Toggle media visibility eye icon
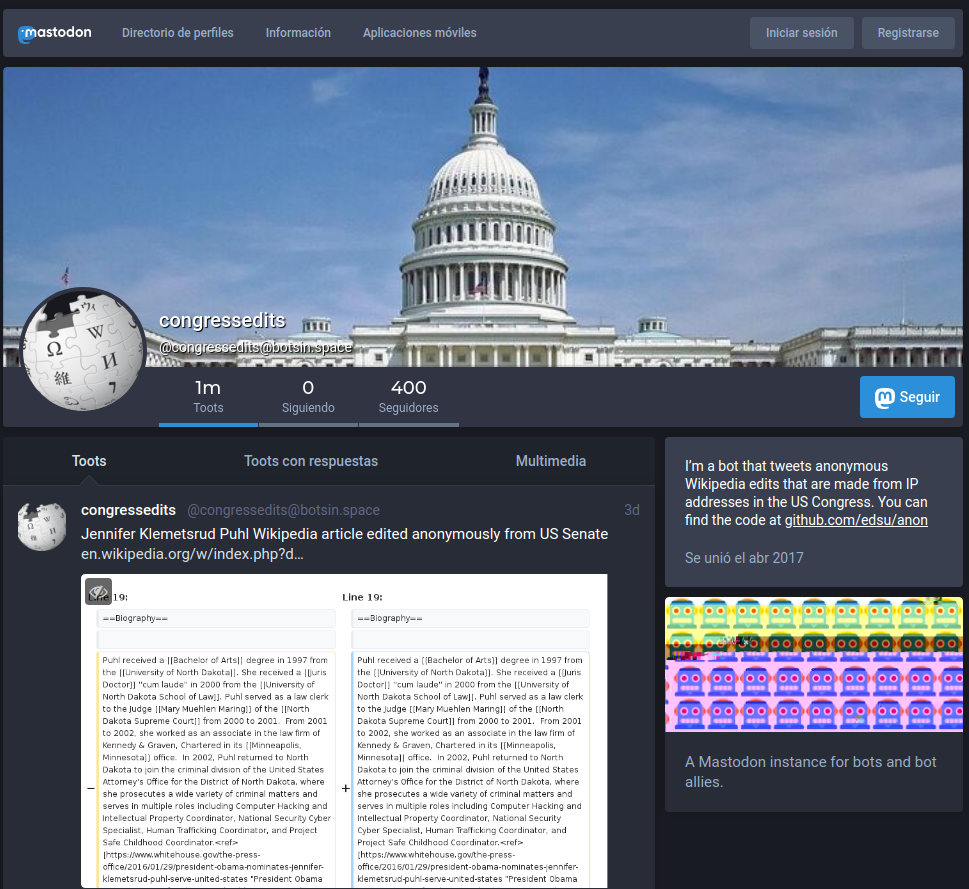The width and height of the screenshot is (969, 889). 98,592
